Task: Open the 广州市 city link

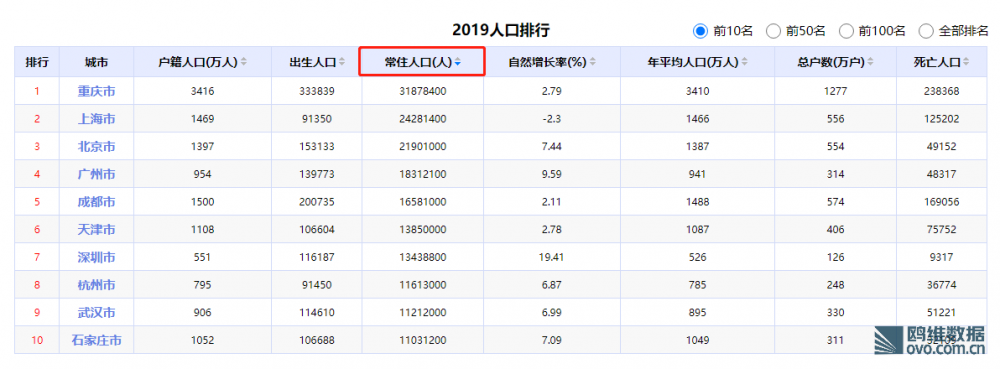Action: (96, 174)
